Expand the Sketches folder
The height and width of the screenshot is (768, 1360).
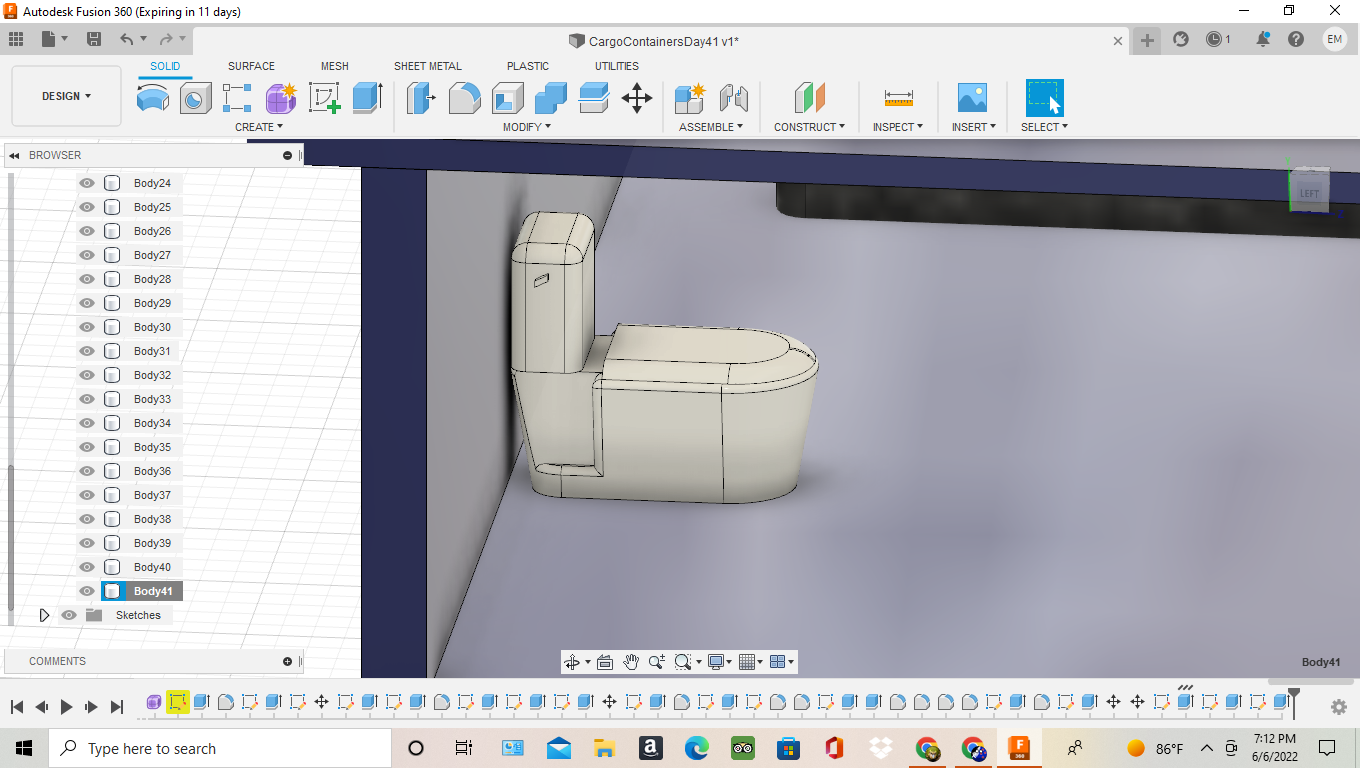pyautogui.click(x=44, y=615)
